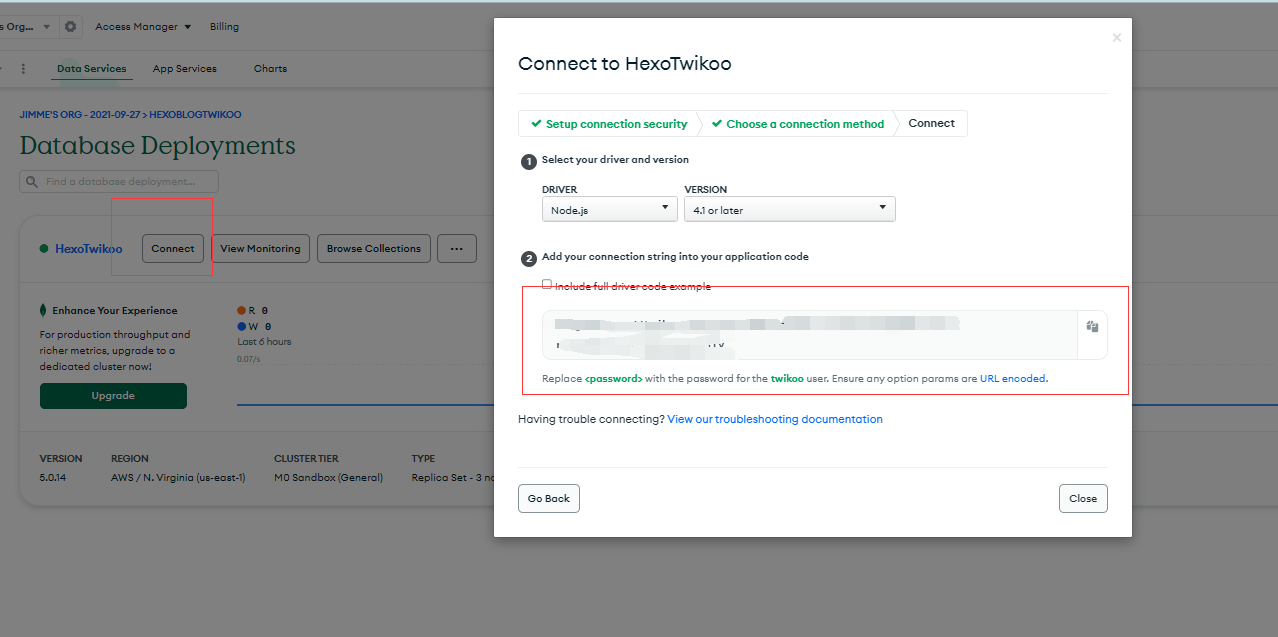The image size is (1278, 637).
Task: Open the Charts tab
Action: (270, 69)
